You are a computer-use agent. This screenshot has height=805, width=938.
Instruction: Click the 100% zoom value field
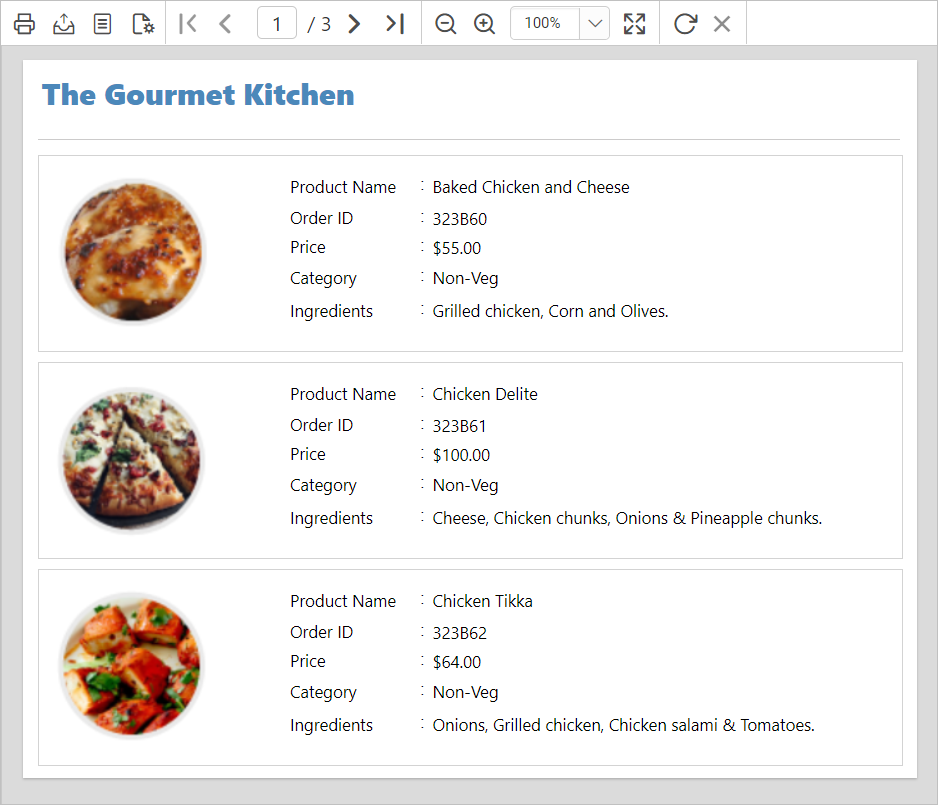point(544,23)
